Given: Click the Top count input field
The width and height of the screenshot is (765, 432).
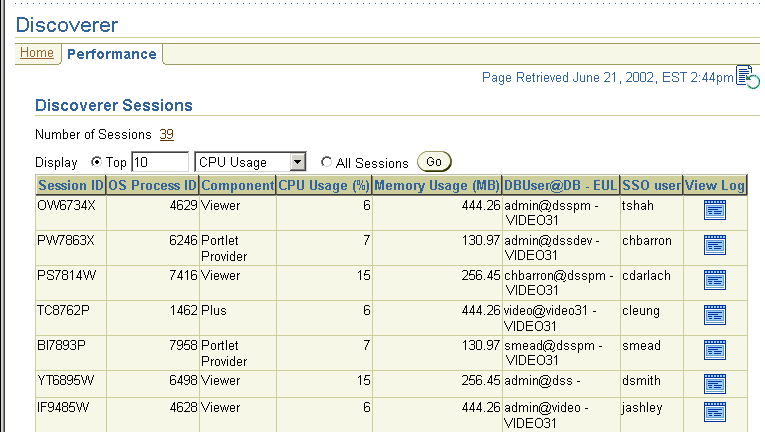Looking at the screenshot, I should coord(160,162).
